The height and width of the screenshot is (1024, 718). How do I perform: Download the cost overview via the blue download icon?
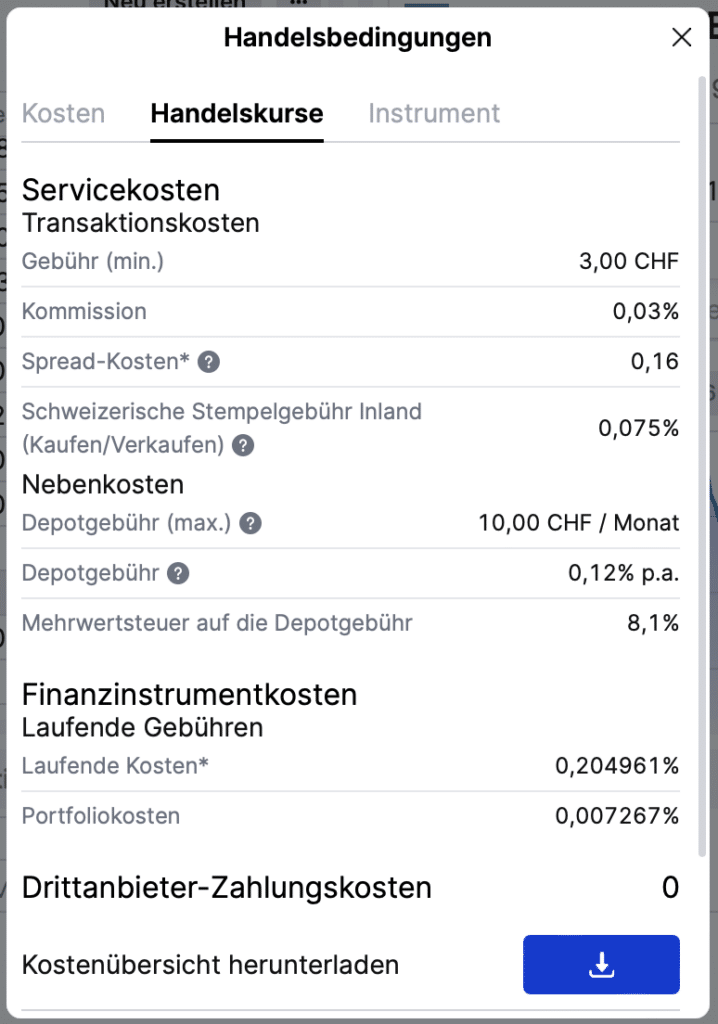pyautogui.click(x=600, y=964)
